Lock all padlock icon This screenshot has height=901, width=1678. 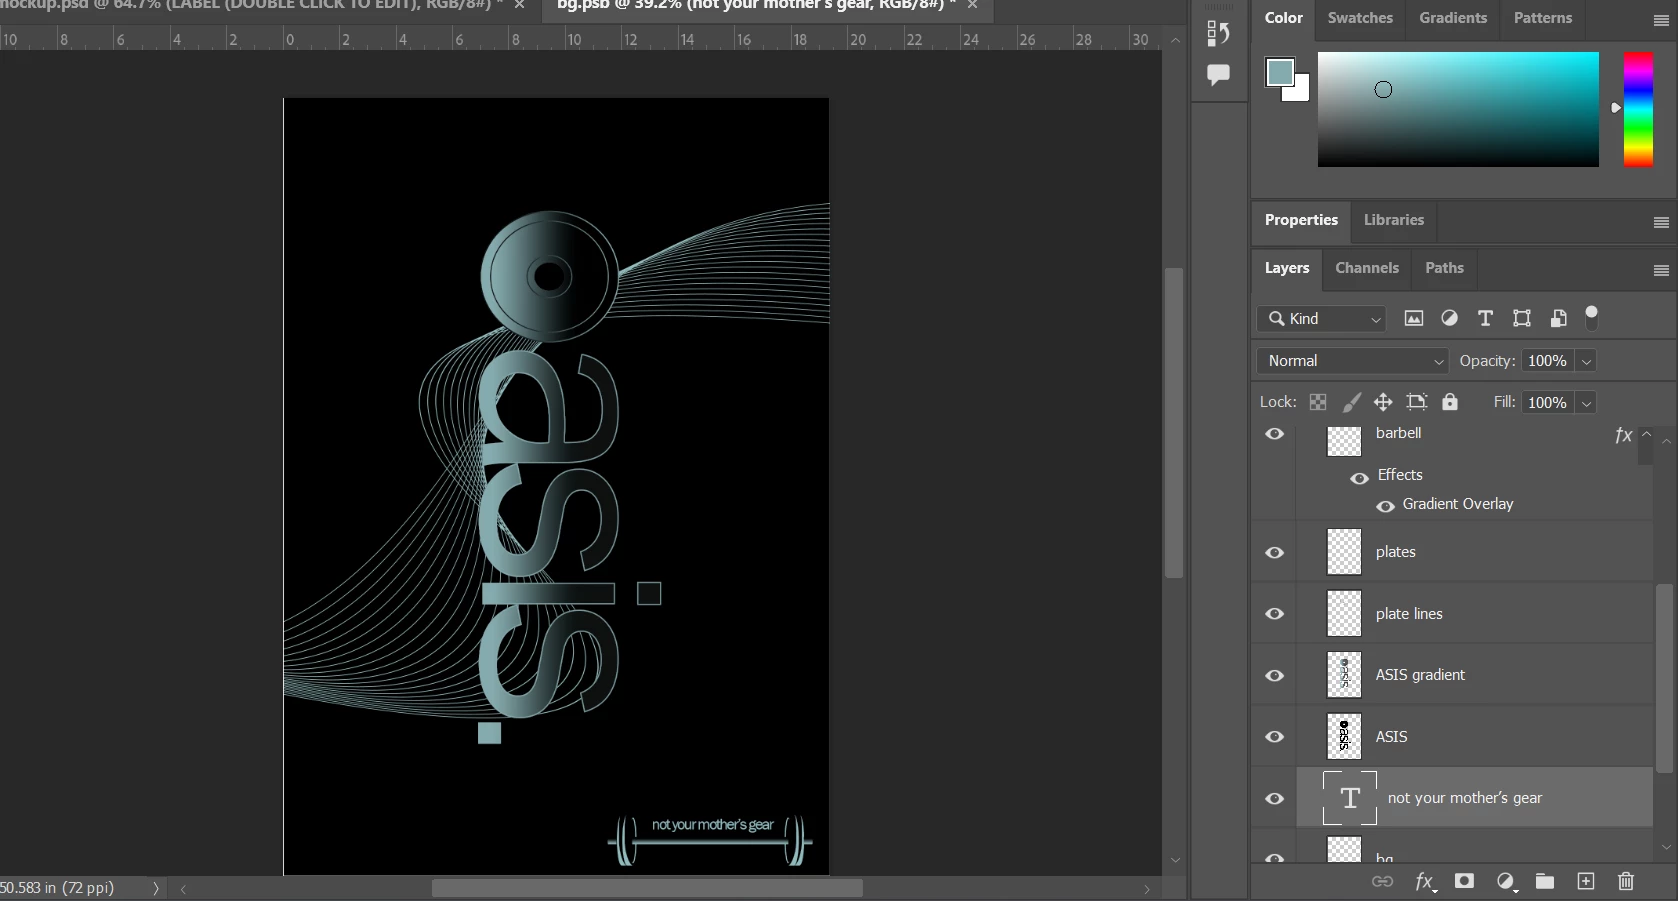(1450, 402)
